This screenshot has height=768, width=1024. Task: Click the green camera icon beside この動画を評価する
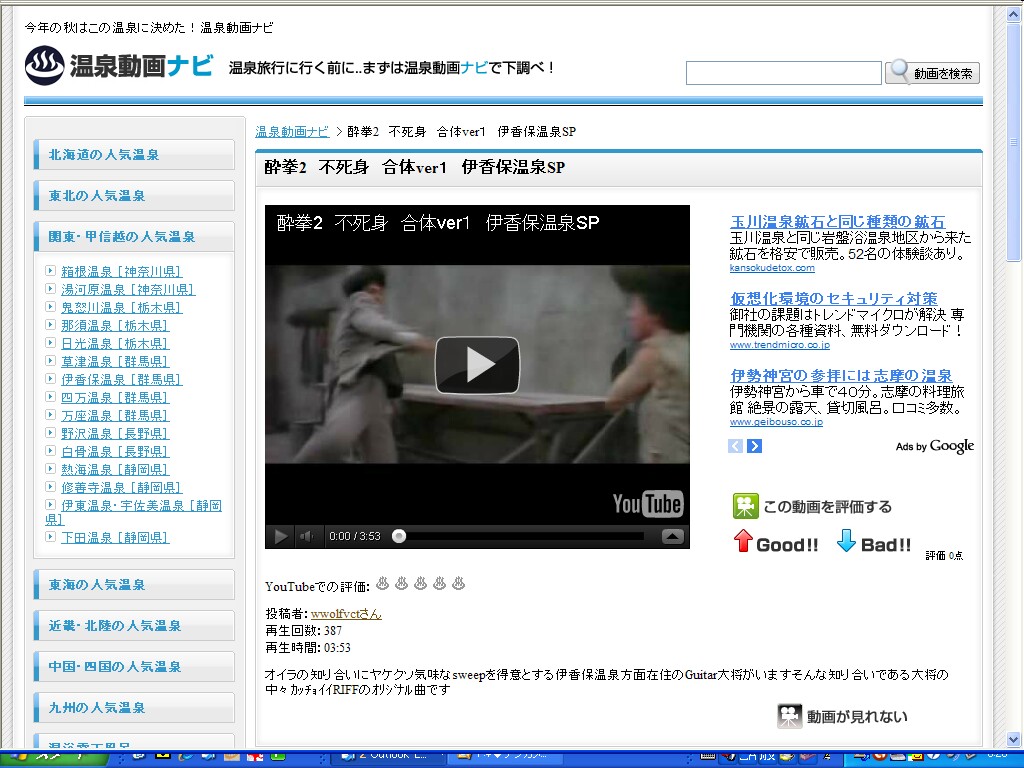(x=746, y=506)
